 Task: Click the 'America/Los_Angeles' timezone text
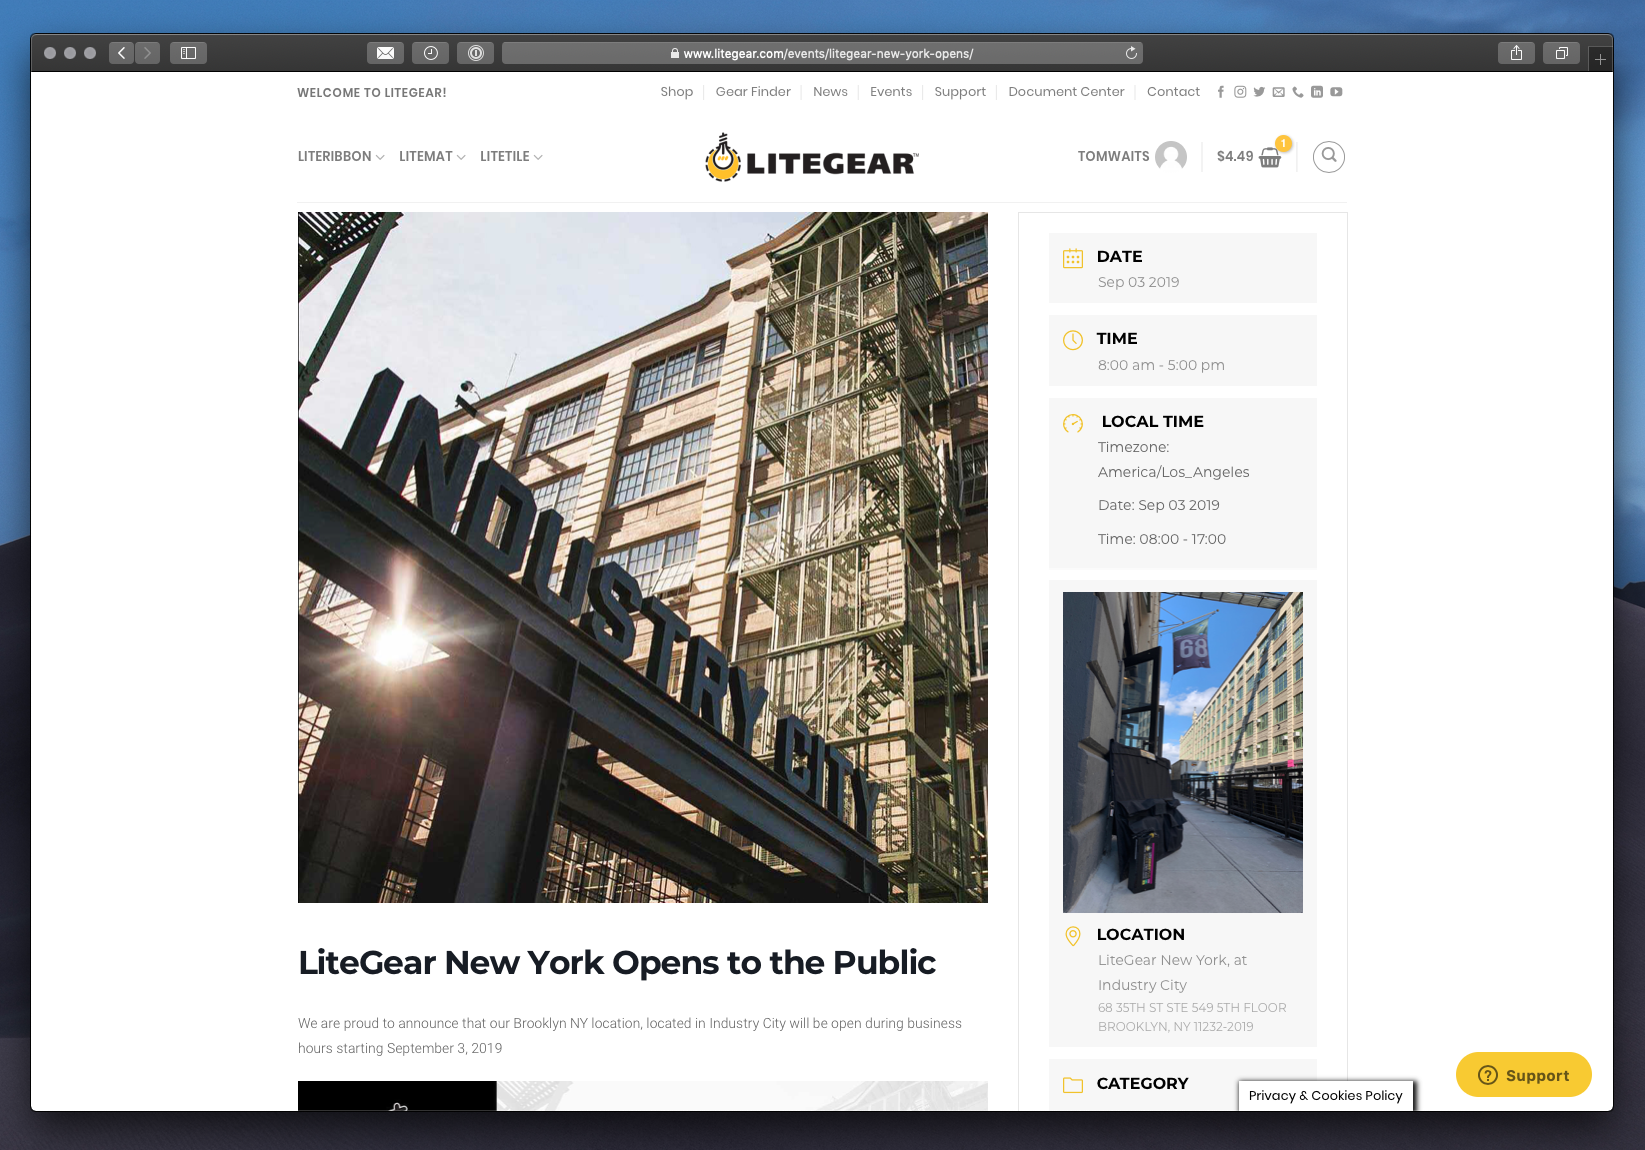click(1173, 472)
